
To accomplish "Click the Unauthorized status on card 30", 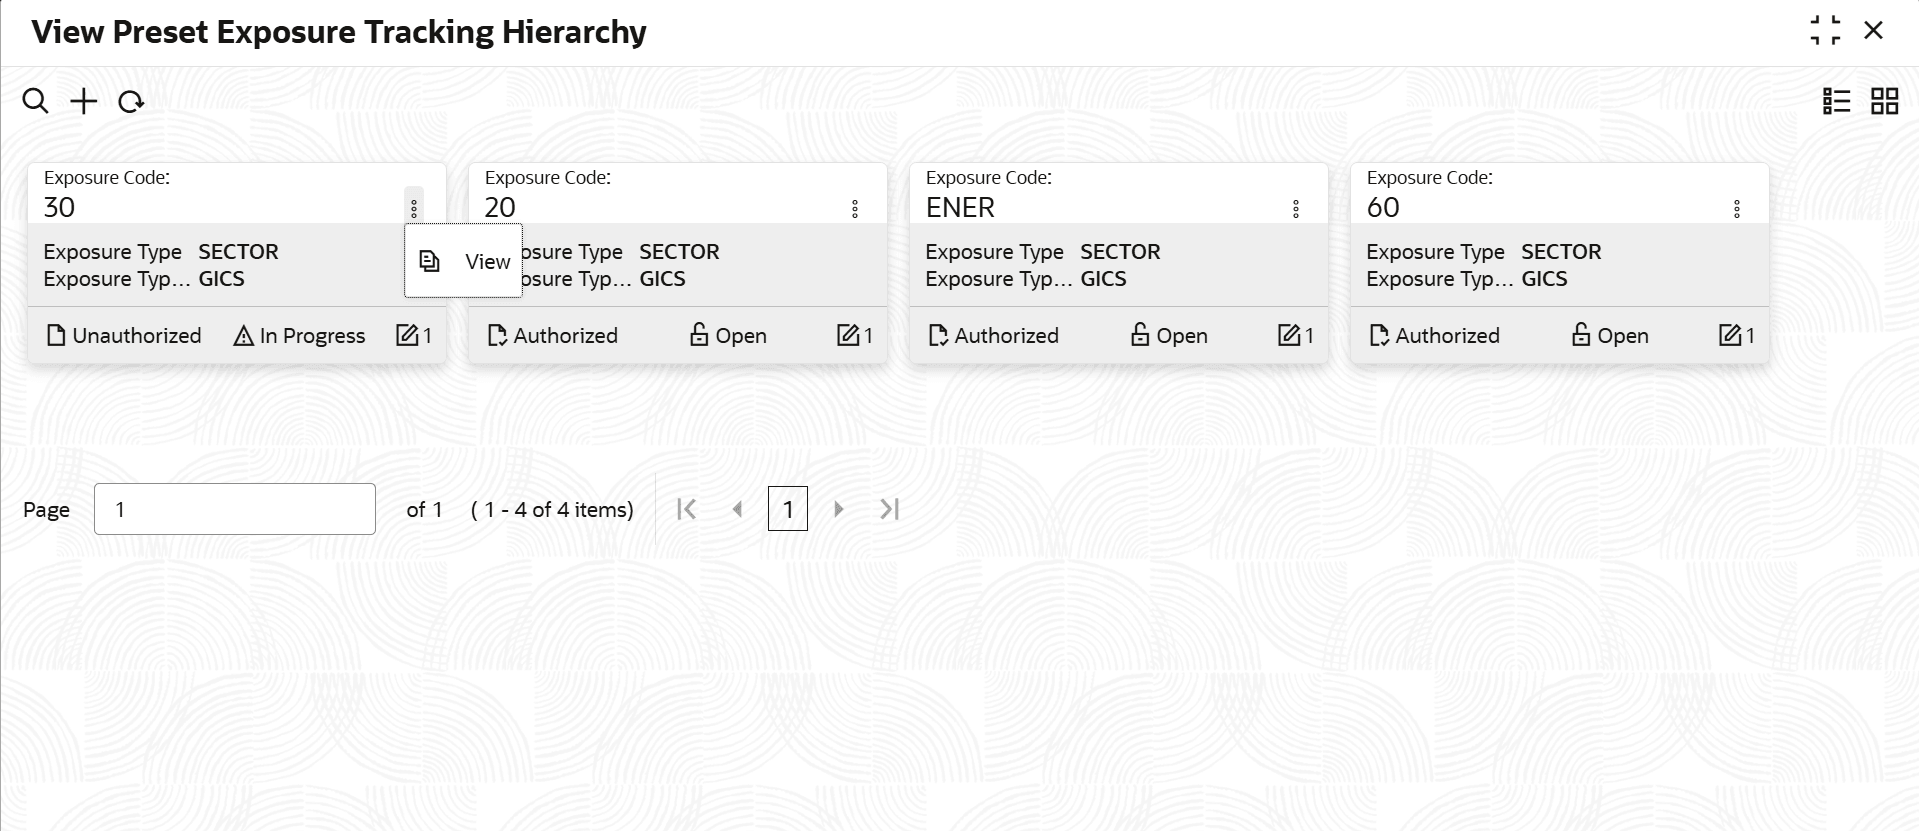I will point(124,336).
